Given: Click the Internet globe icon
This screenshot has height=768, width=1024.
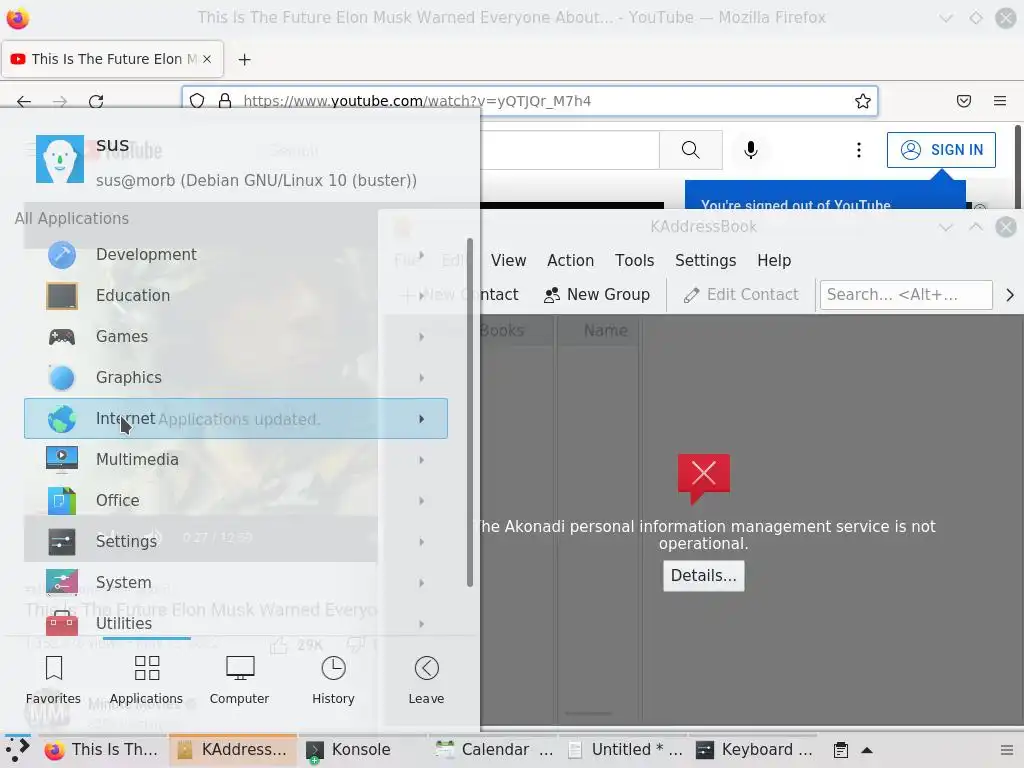Looking at the screenshot, I should tap(62, 419).
